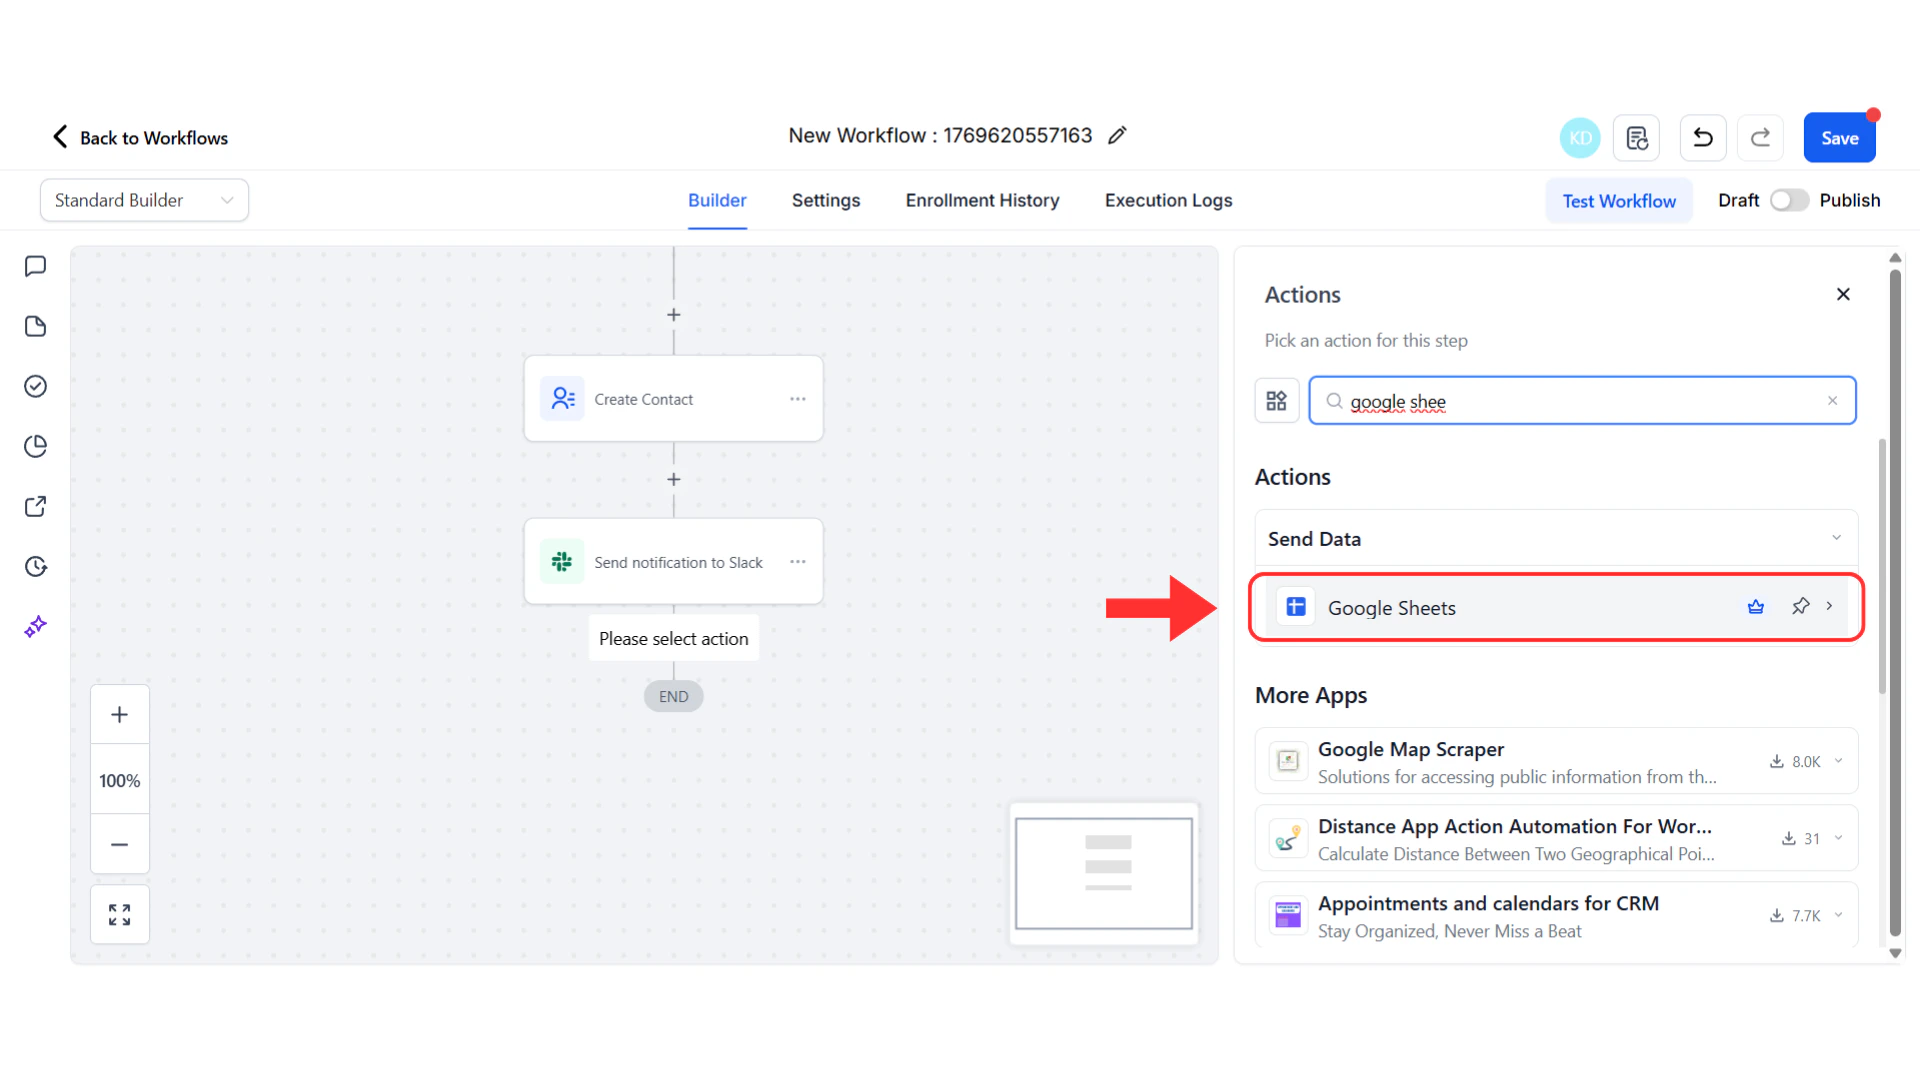The image size is (1920, 1080).
Task: Click the external link sidebar icon
Action: [36, 506]
